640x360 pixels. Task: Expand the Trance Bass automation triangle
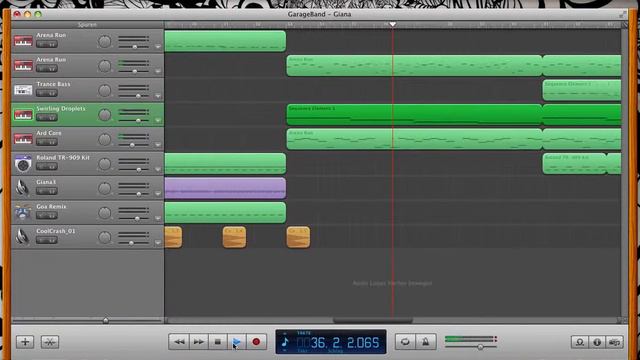158,96
